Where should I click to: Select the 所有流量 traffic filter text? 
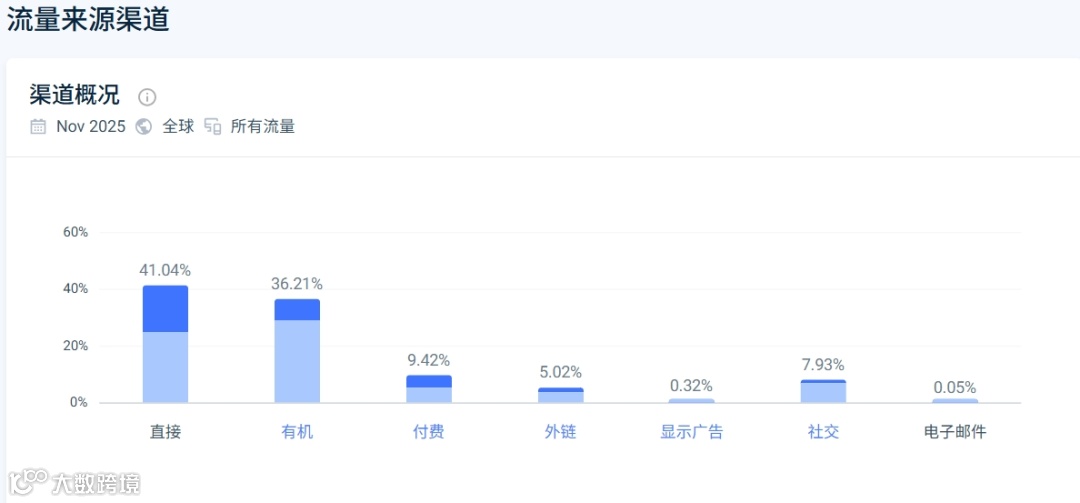pos(262,127)
